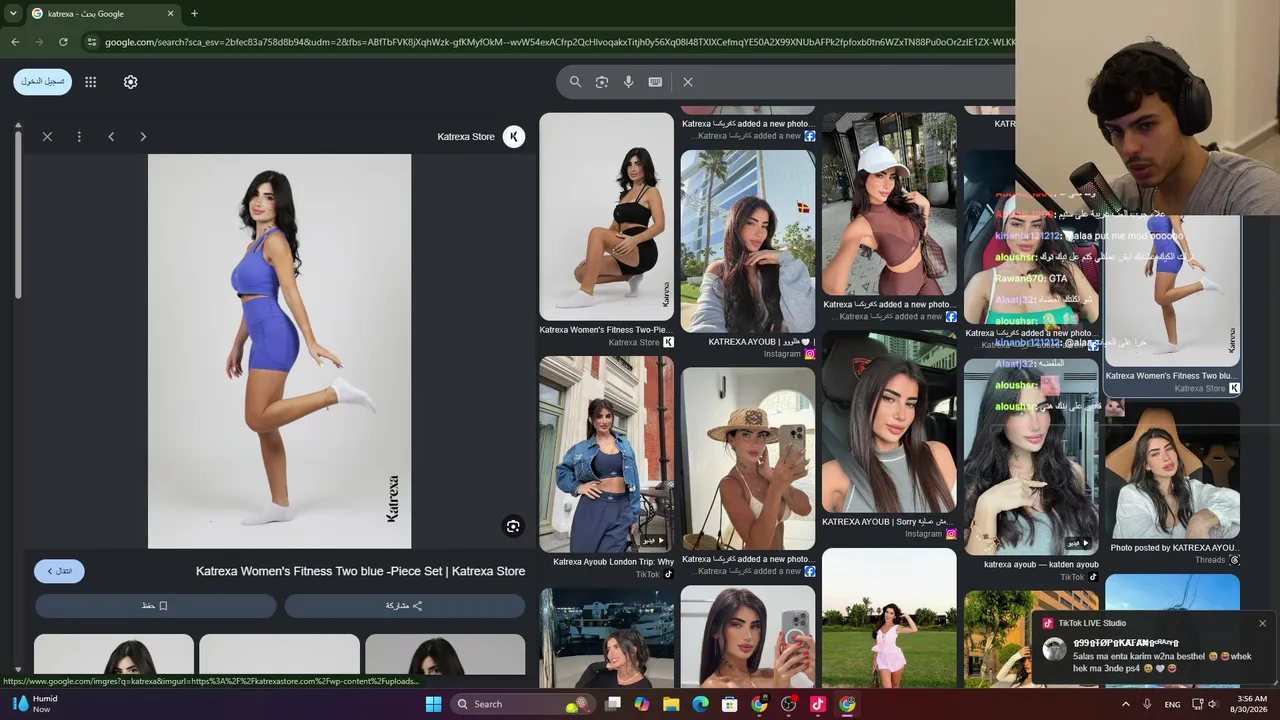Image resolution: width=1280 pixels, height=720 pixels.
Task: Click the blue visit-site button with chevron
Action: pos(59,571)
